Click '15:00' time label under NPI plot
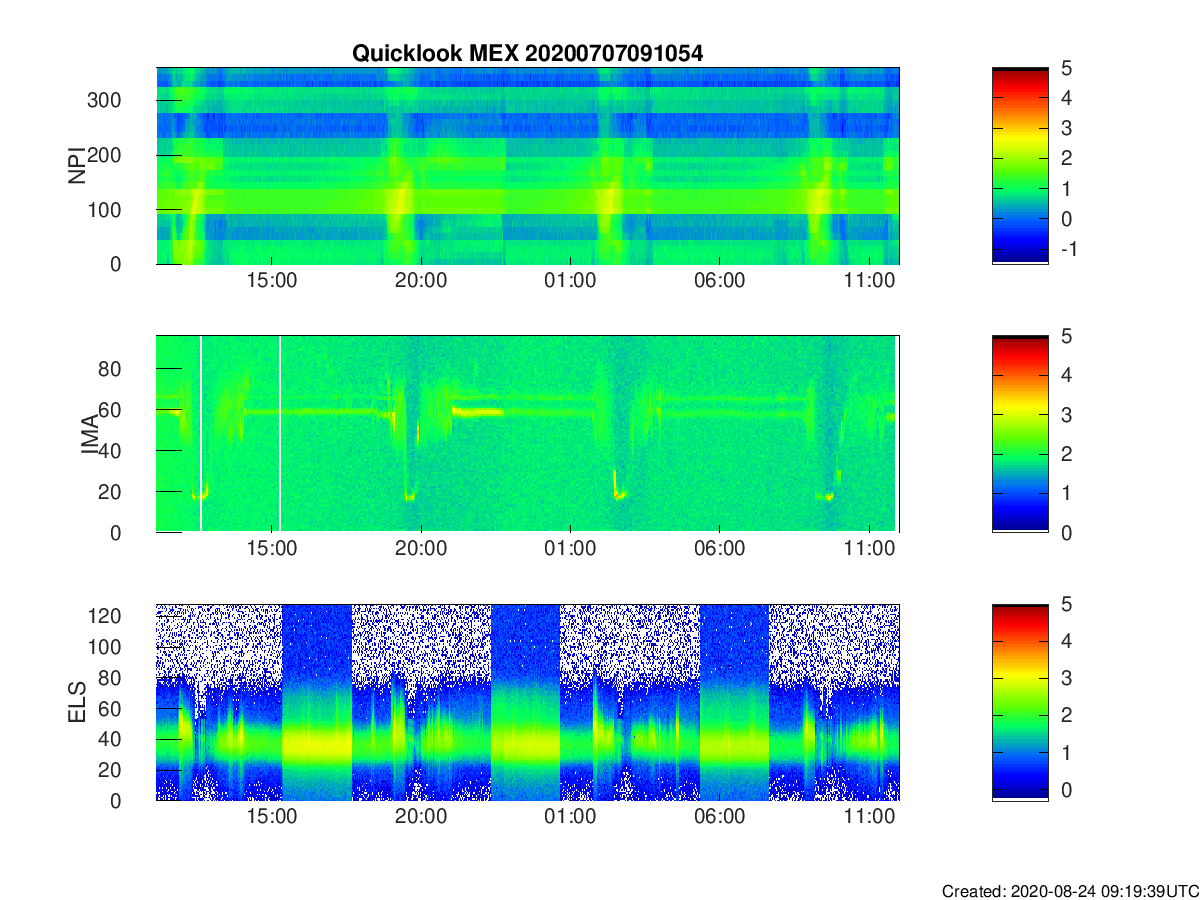Viewport: 1200px width, 900px height. click(x=271, y=281)
